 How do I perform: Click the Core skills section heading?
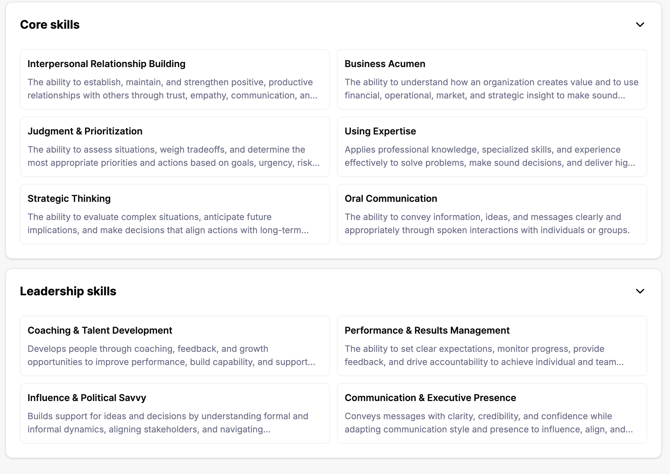[50, 25]
